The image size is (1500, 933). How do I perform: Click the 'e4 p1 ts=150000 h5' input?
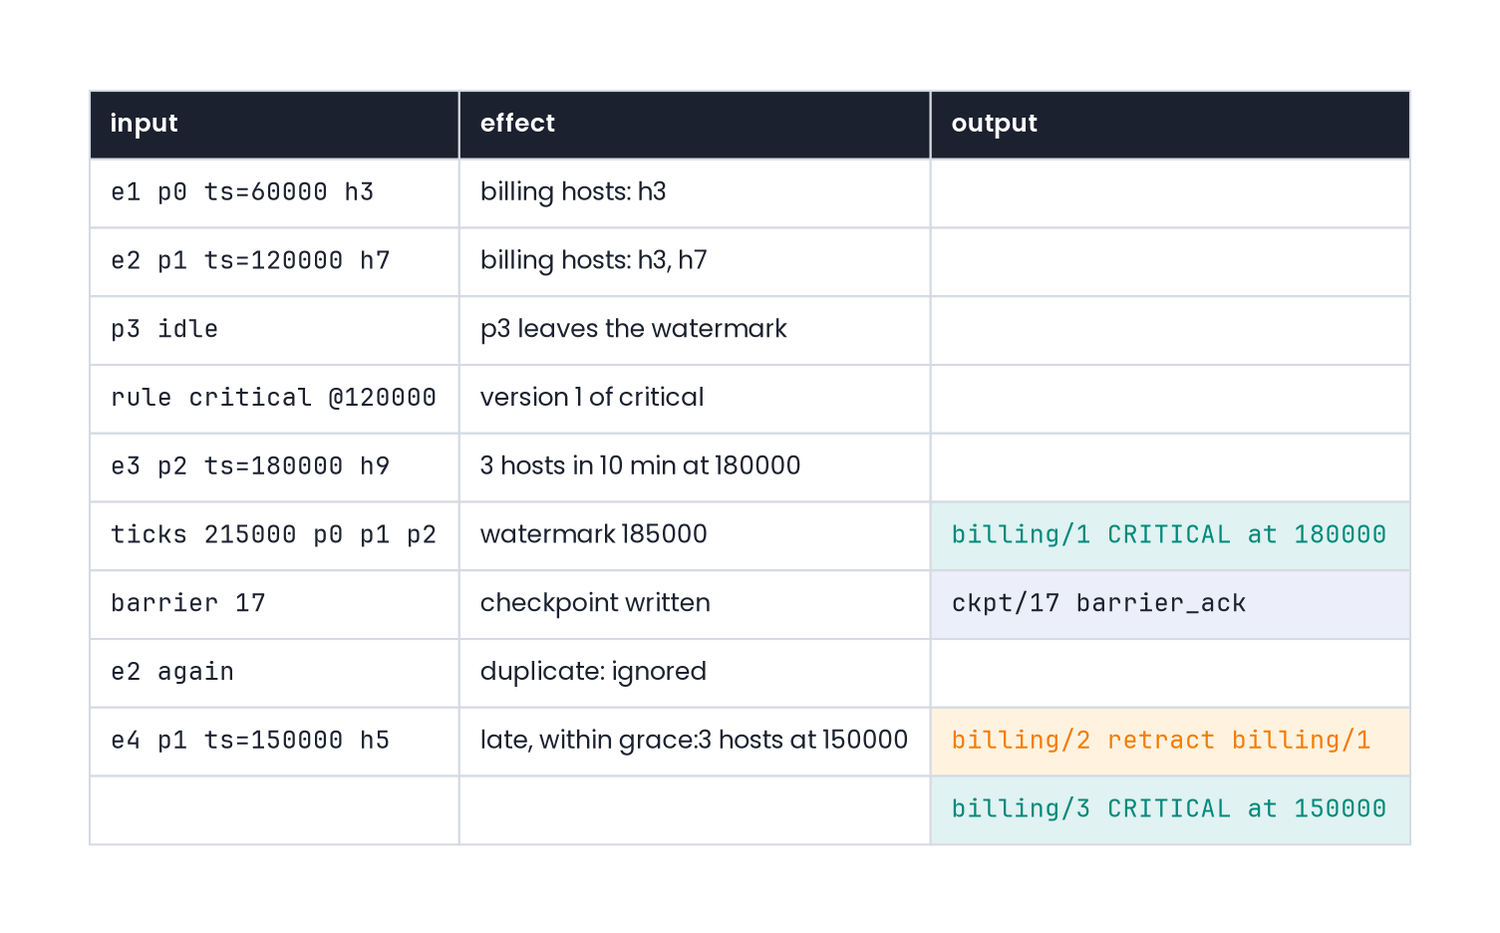274,742
